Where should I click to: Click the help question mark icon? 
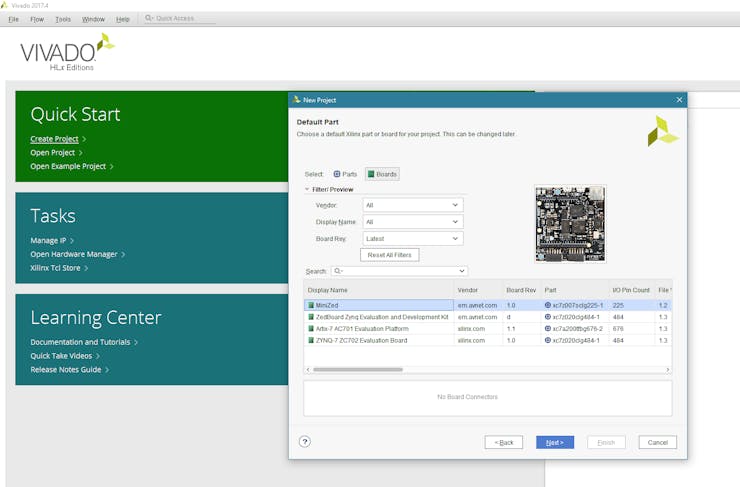[x=305, y=442]
